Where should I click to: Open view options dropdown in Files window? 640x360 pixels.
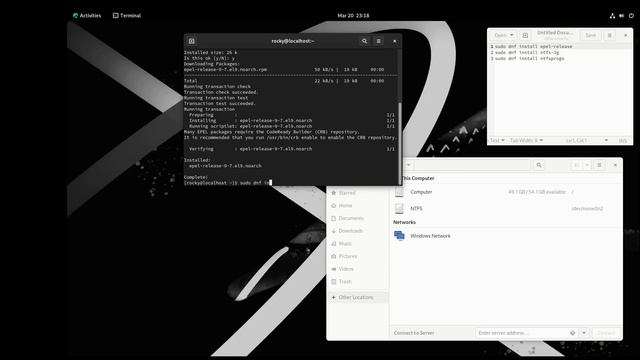(587, 165)
